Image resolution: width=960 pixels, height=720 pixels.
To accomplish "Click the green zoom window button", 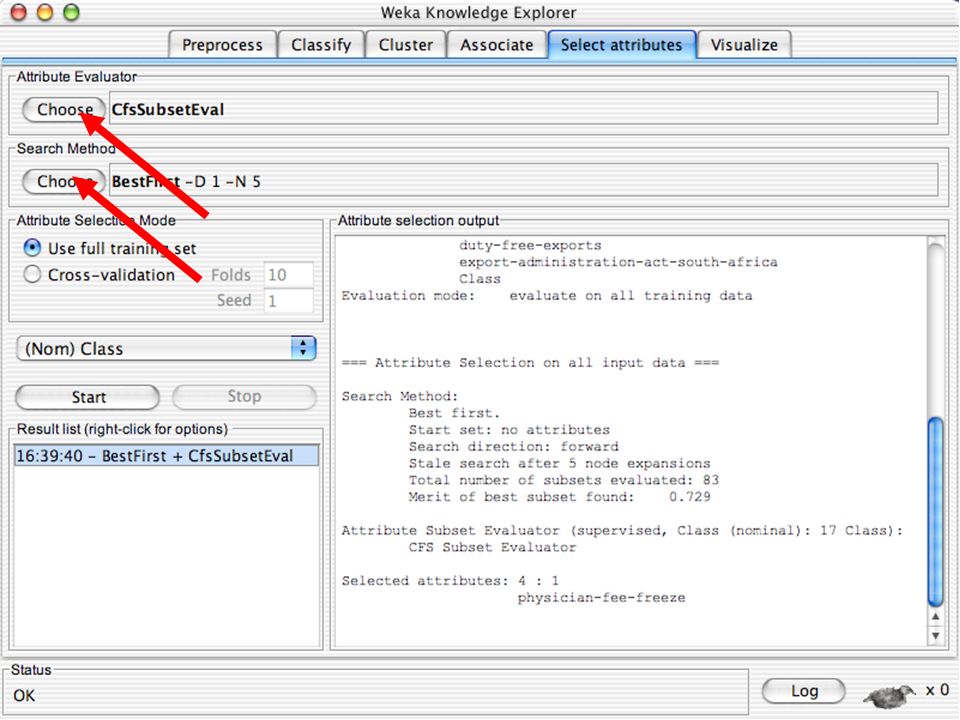I will (x=72, y=12).
